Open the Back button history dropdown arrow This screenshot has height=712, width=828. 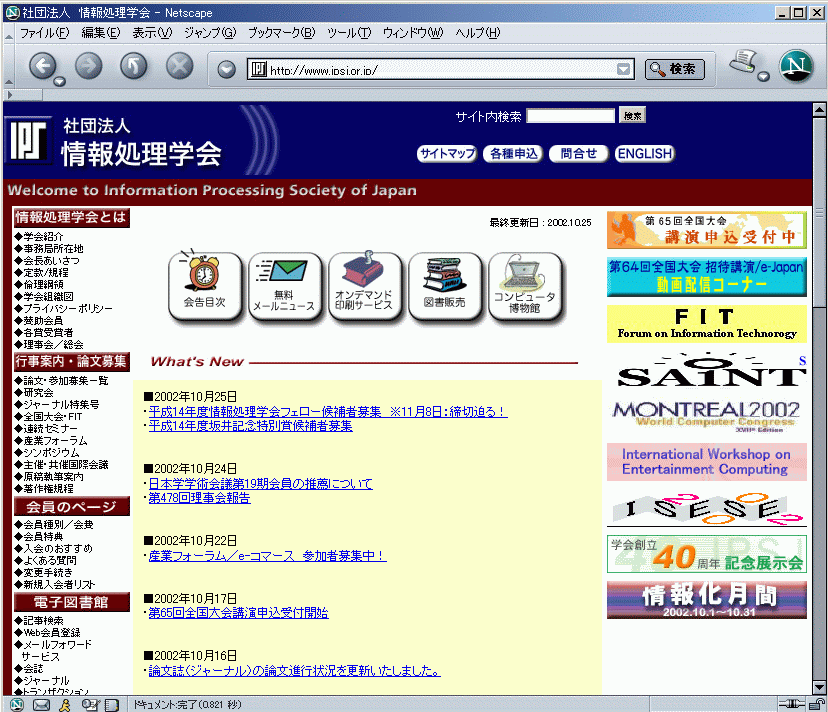tap(60, 81)
